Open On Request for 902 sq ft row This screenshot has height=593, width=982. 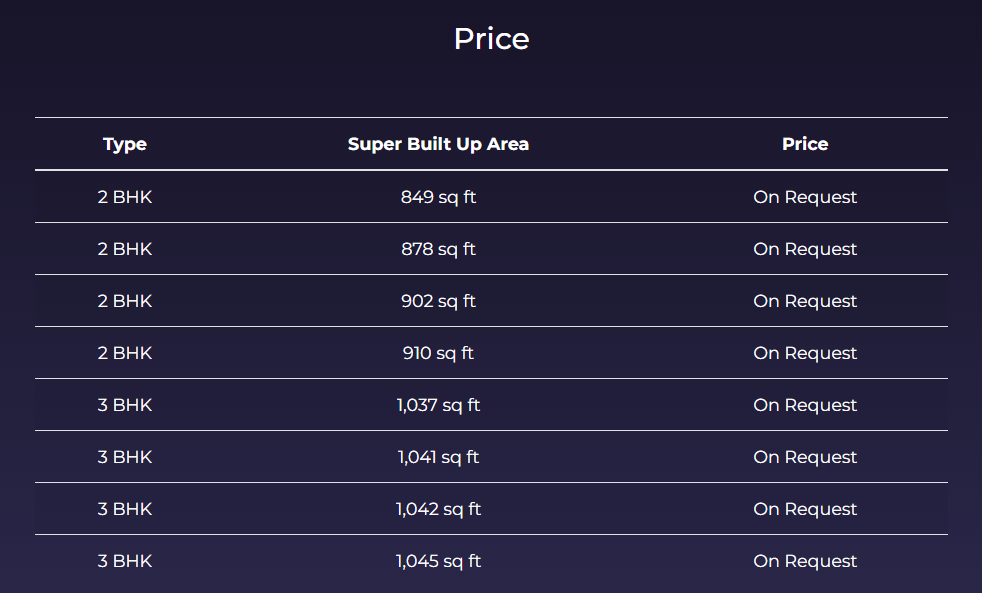pyautogui.click(x=805, y=301)
